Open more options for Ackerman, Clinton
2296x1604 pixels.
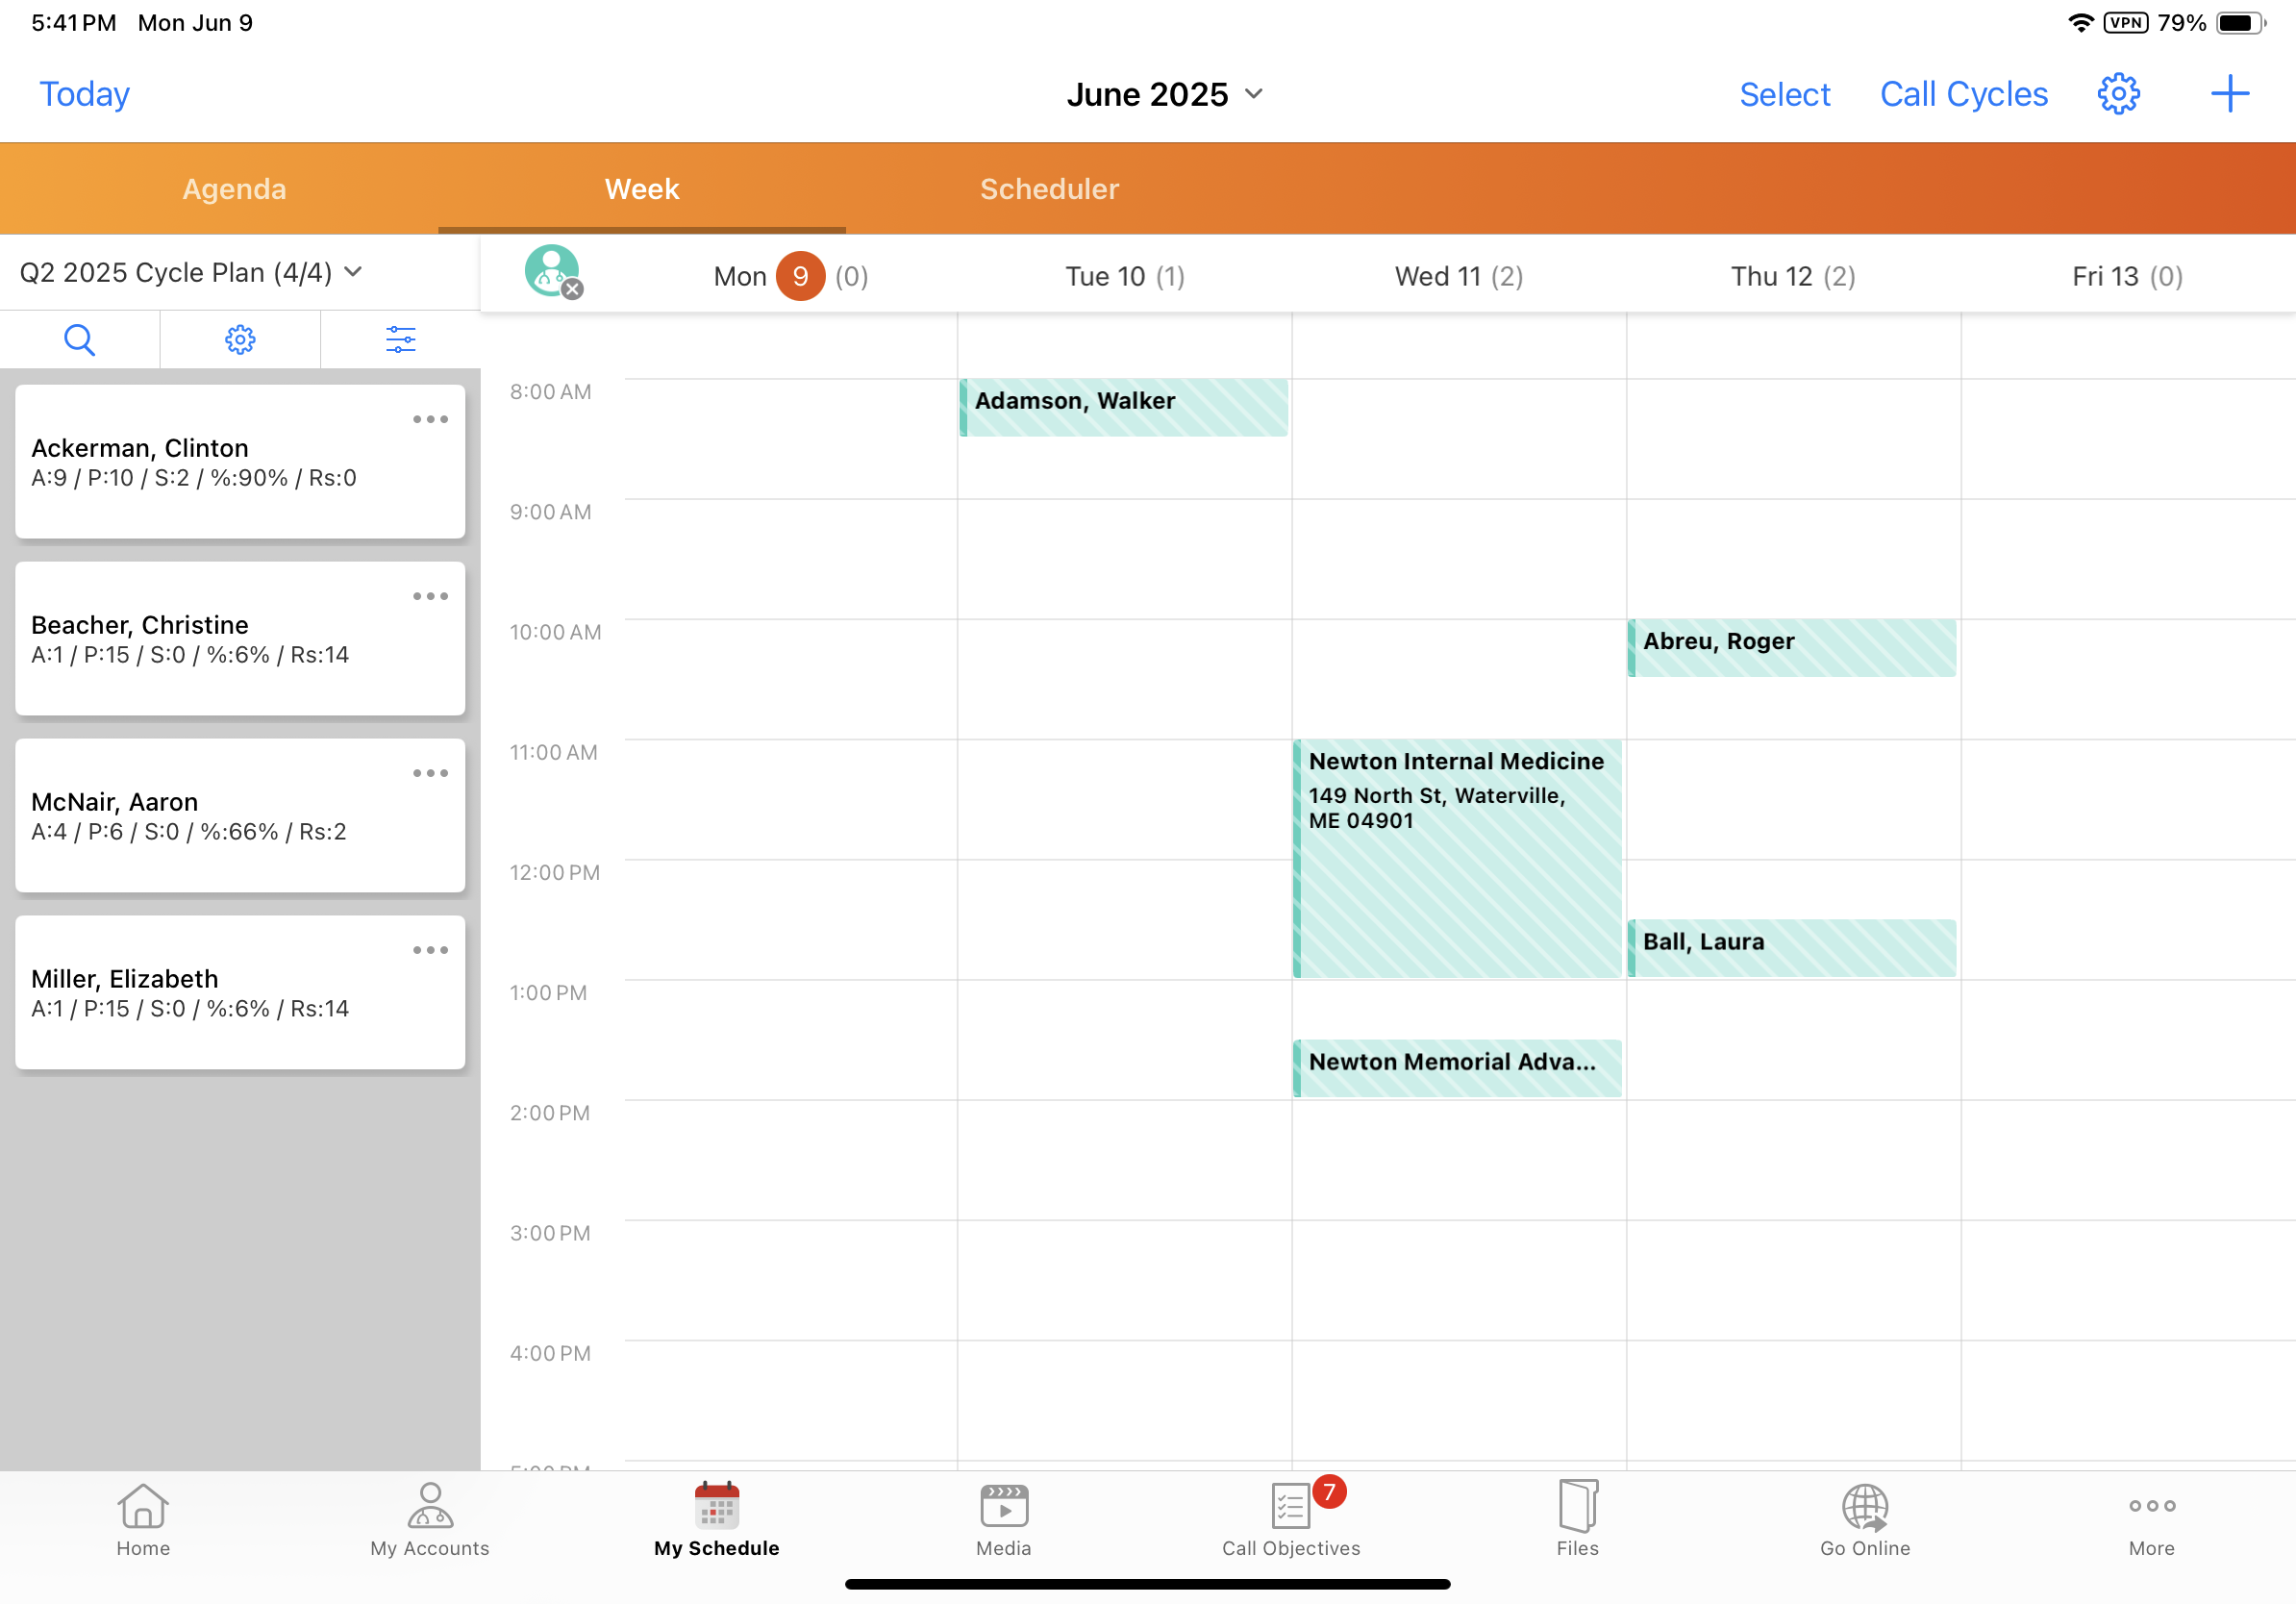[430, 419]
